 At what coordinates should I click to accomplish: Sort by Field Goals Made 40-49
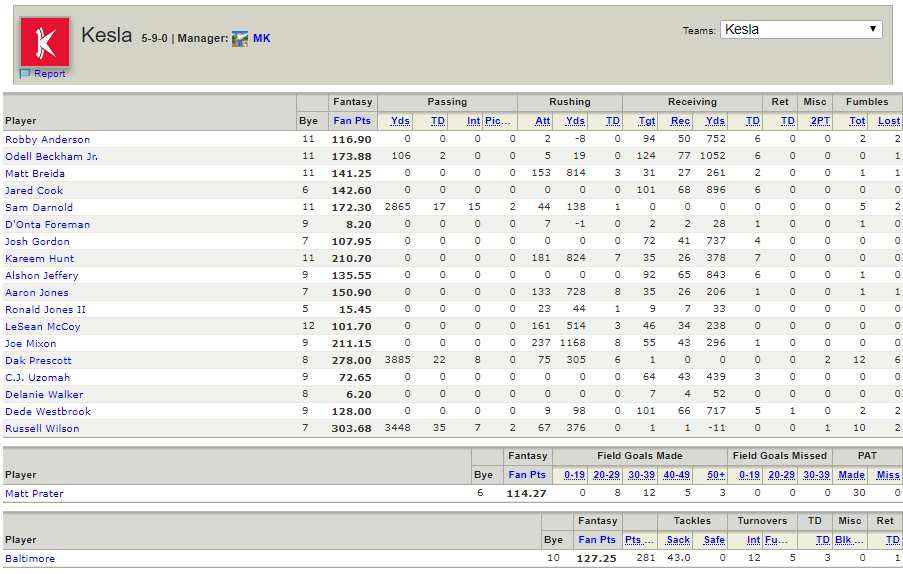click(677, 474)
